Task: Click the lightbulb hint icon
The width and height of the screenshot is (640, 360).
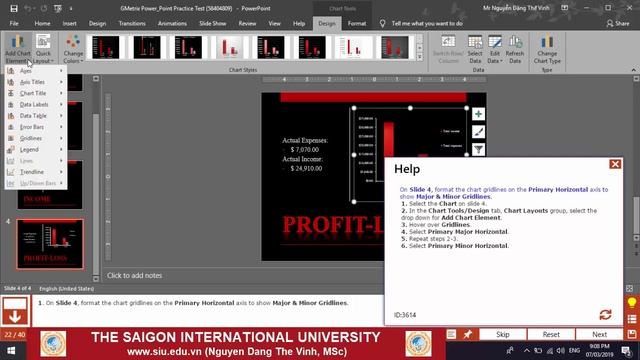Action: click(x=632, y=303)
